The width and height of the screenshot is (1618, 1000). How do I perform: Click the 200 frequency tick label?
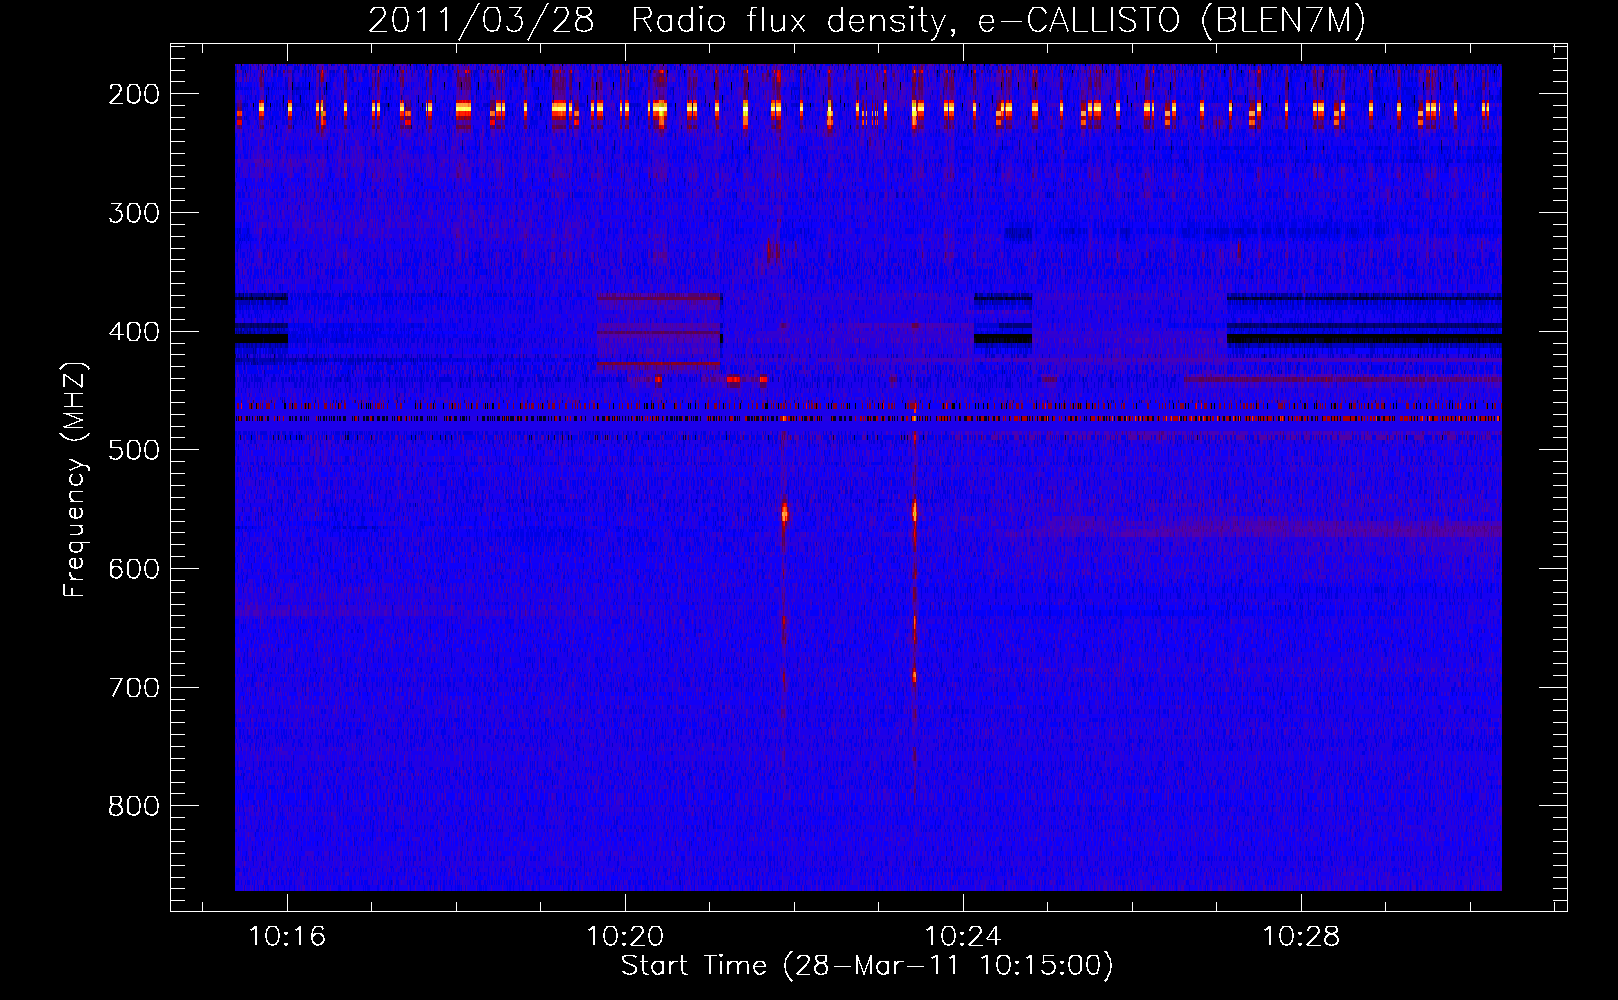click(134, 94)
